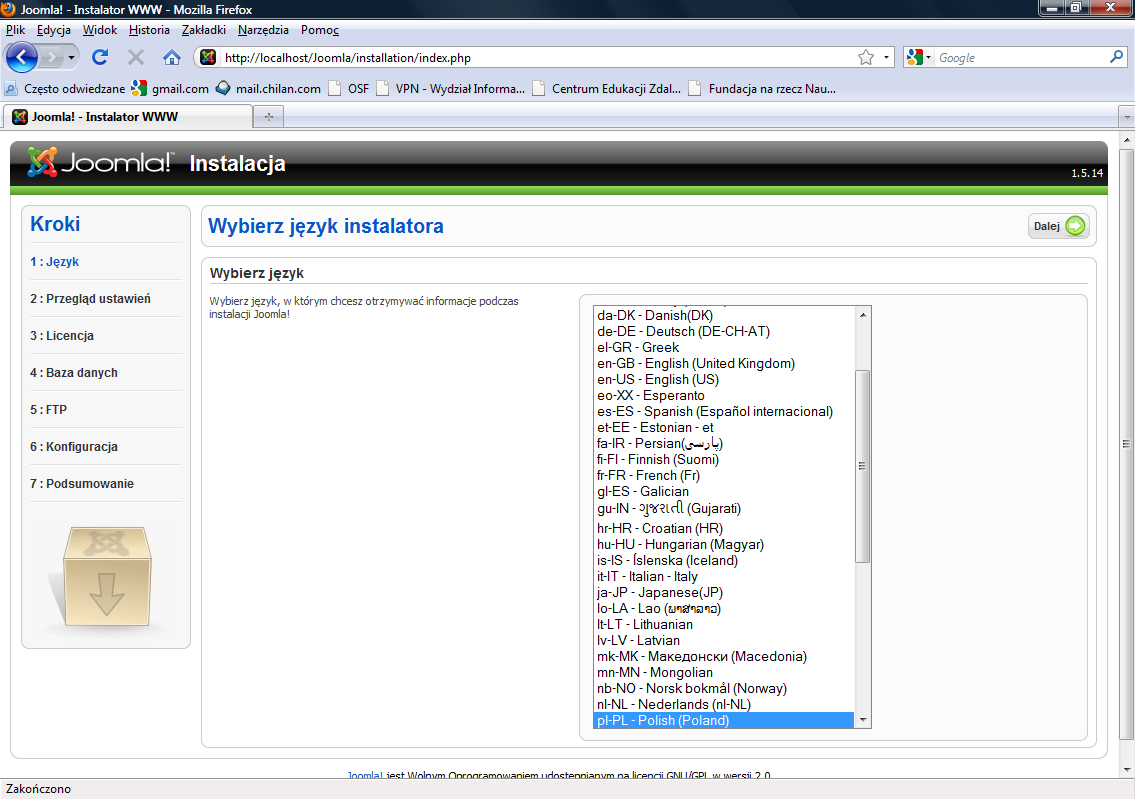Click the Joomla! logo in the header
Viewport: 1135px width, 800px height.
[x=100, y=162]
